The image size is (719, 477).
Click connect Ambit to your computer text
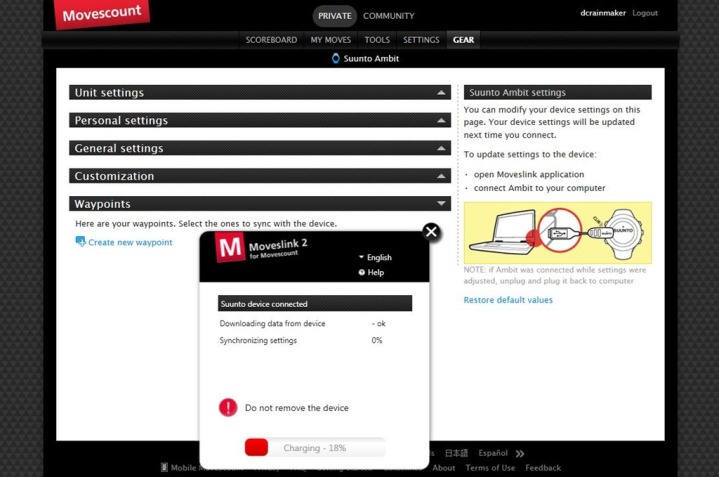pos(539,188)
